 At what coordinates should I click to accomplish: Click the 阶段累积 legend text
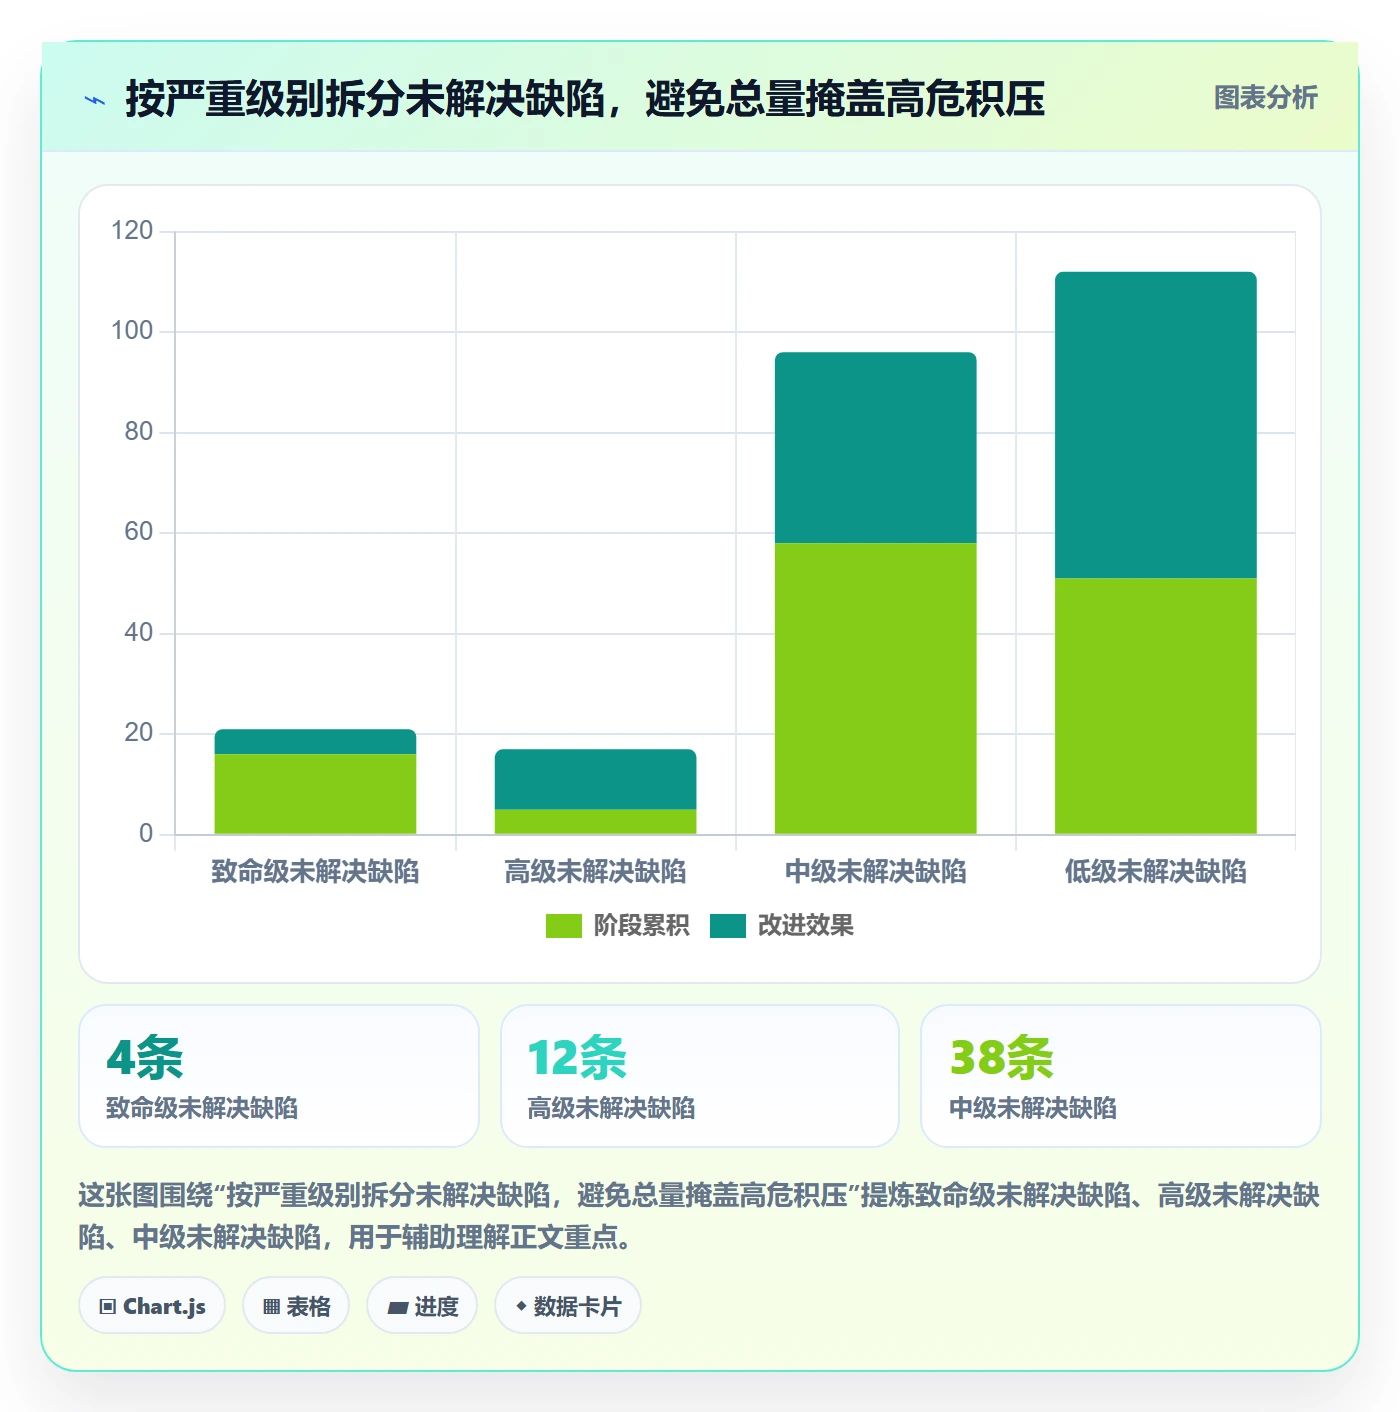click(641, 926)
